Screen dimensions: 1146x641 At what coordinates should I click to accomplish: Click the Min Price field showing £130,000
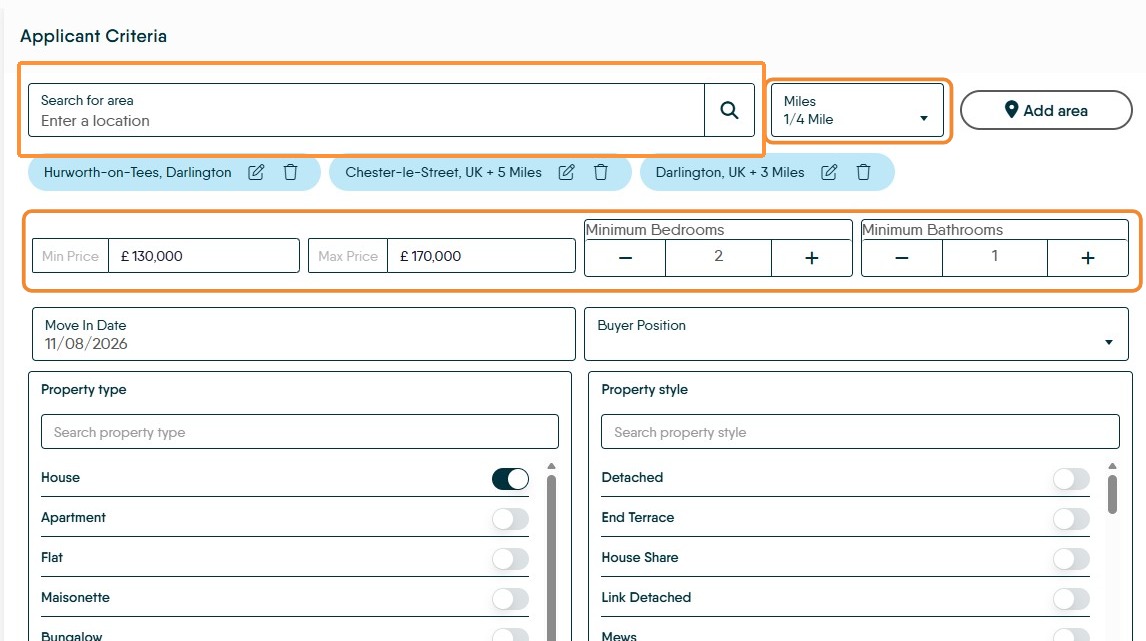click(x=203, y=256)
